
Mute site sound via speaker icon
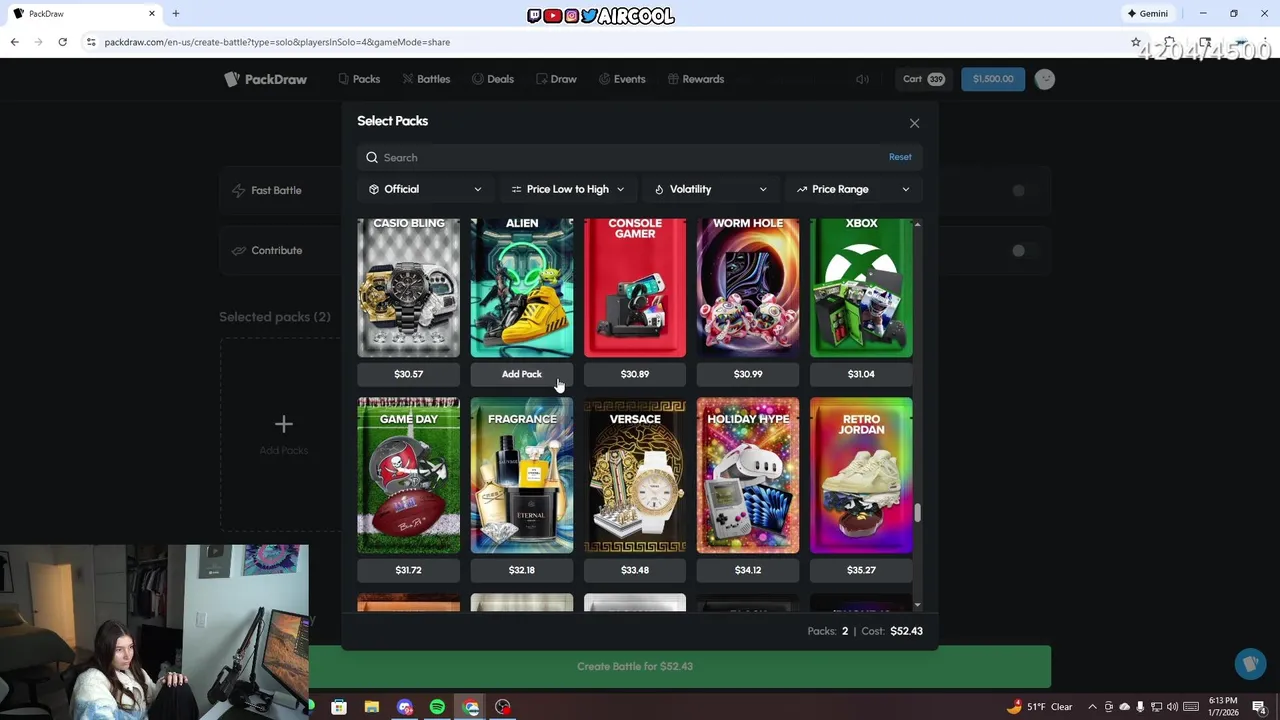click(x=862, y=79)
